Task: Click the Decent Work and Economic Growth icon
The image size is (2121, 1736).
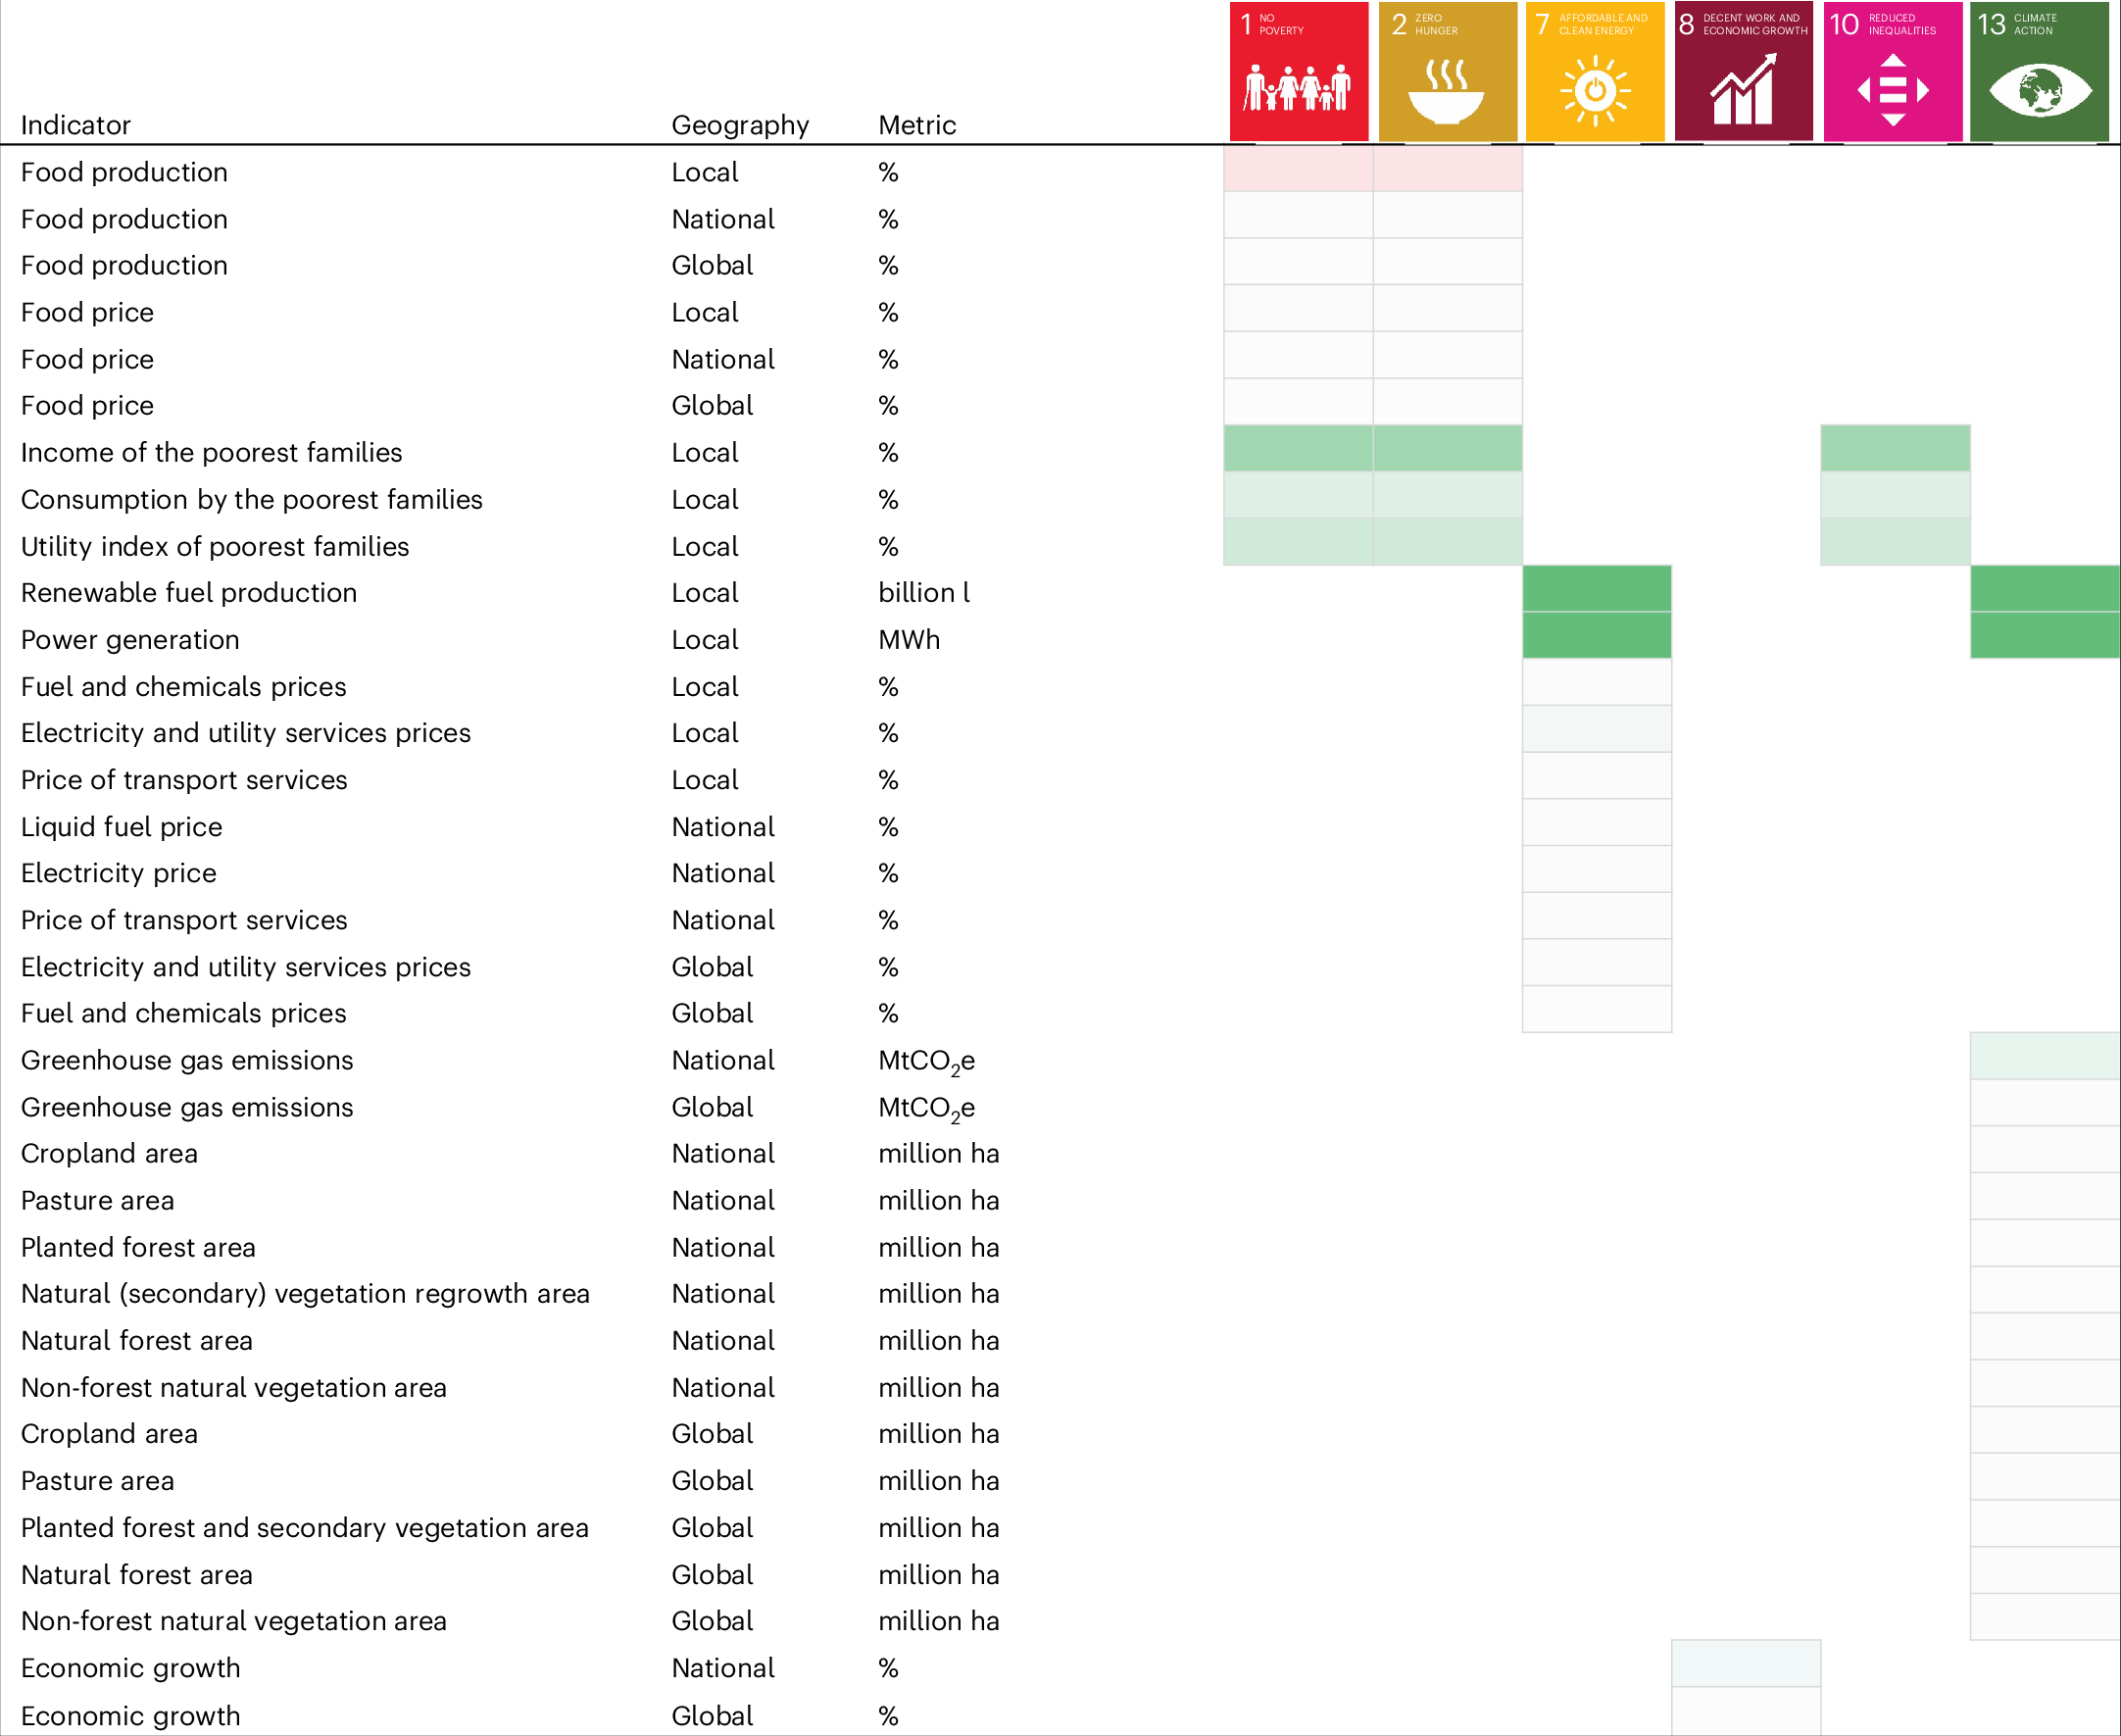Action: click(x=1743, y=71)
